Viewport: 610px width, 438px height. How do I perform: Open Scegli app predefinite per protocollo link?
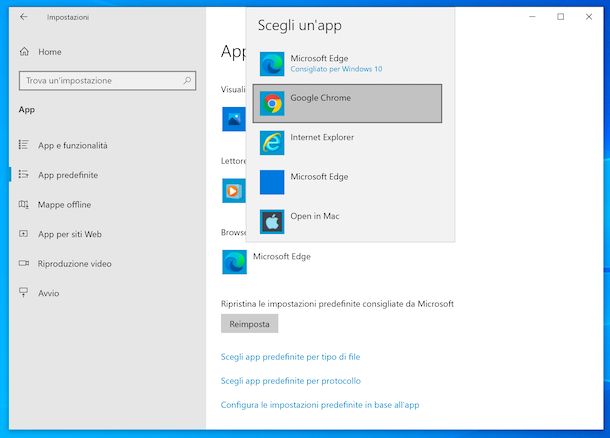tap(290, 381)
